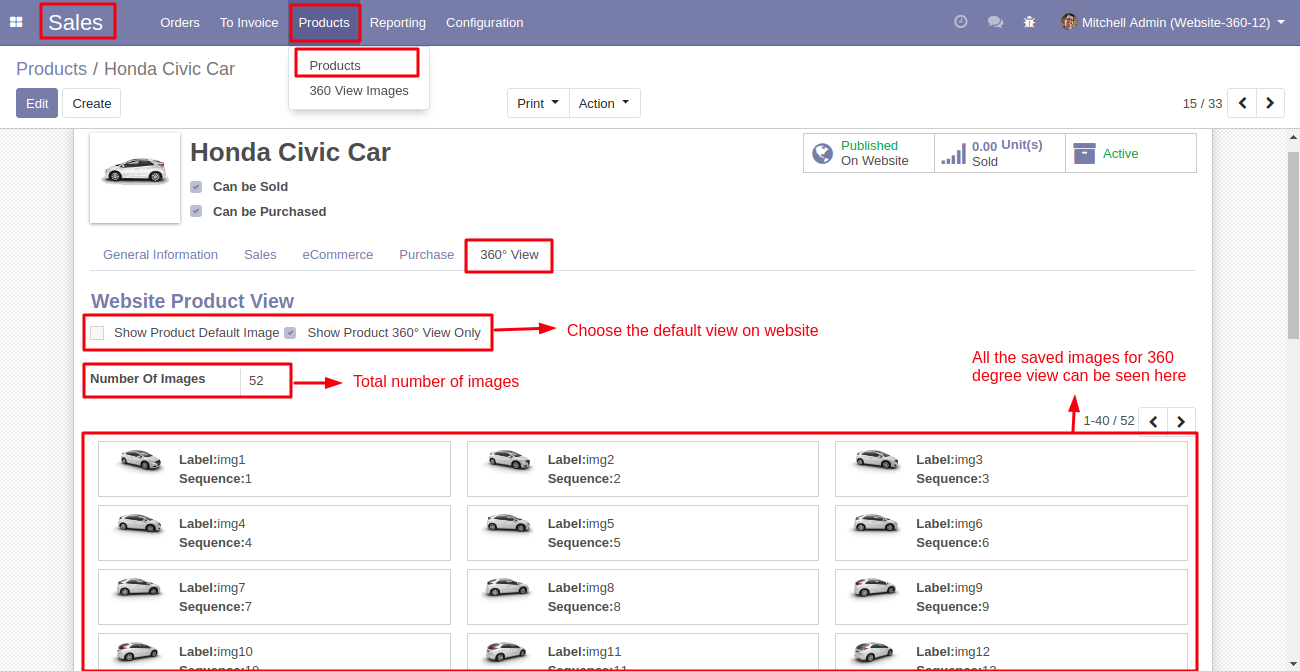Screen dimensions: 1300x671
Task: Go to previous product record arrow
Action: (x=1242, y=103)
